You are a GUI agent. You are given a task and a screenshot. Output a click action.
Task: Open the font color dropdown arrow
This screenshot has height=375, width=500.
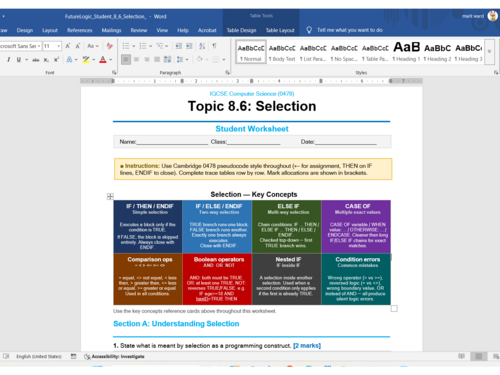111,60
